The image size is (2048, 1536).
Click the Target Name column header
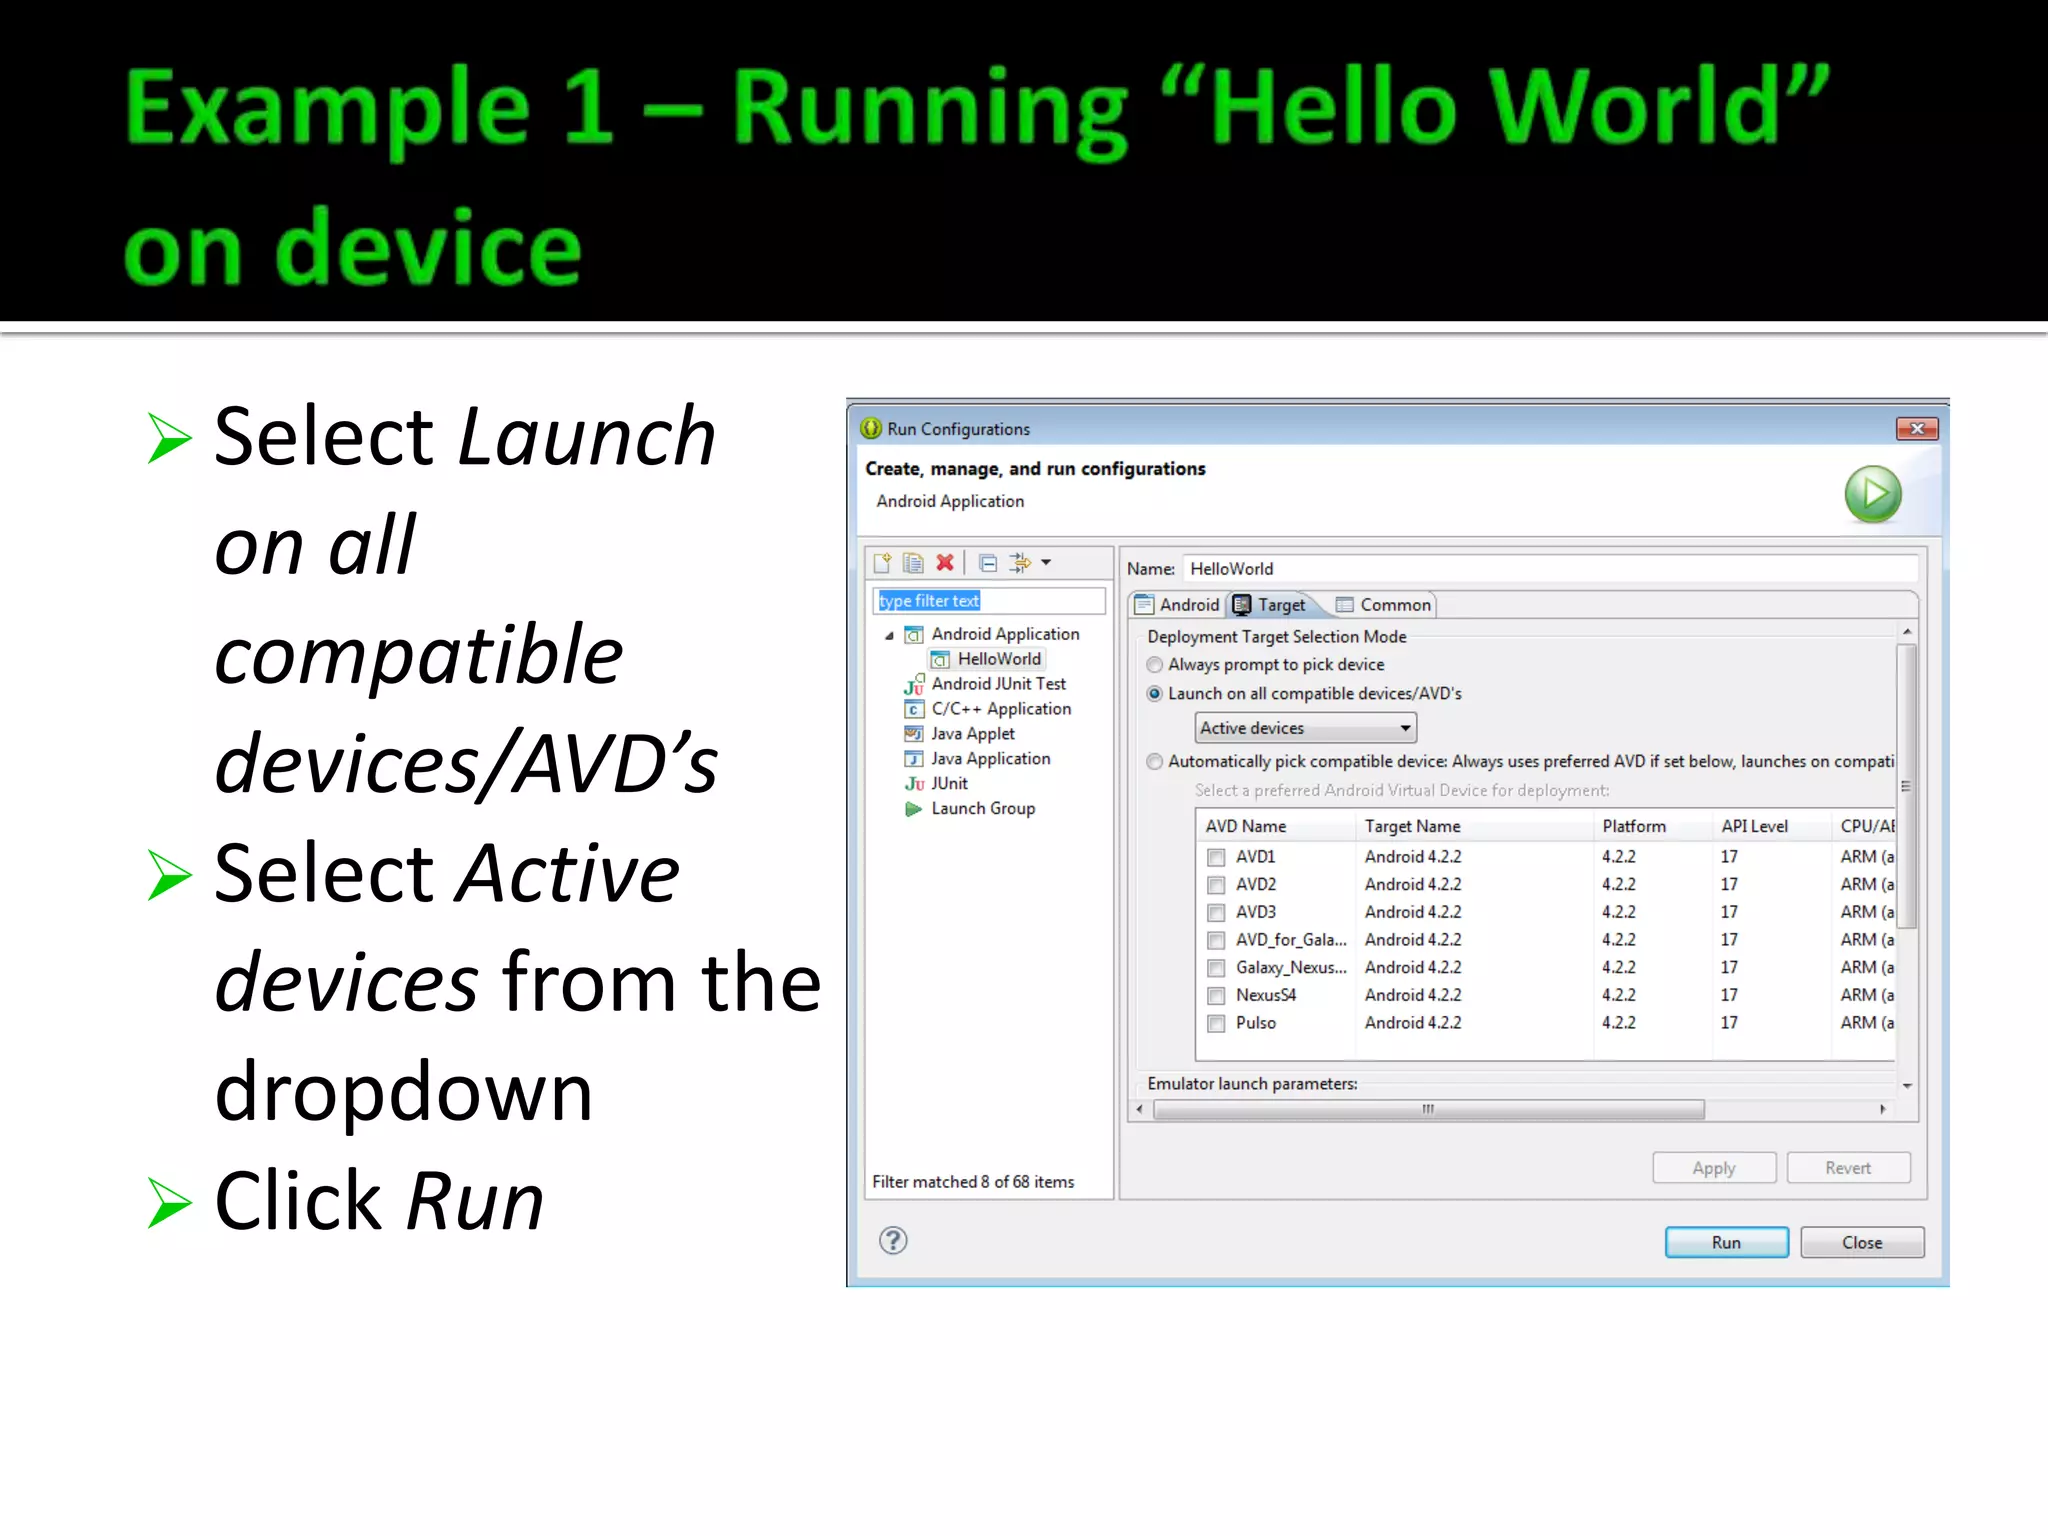click(x=1473, y=827)
